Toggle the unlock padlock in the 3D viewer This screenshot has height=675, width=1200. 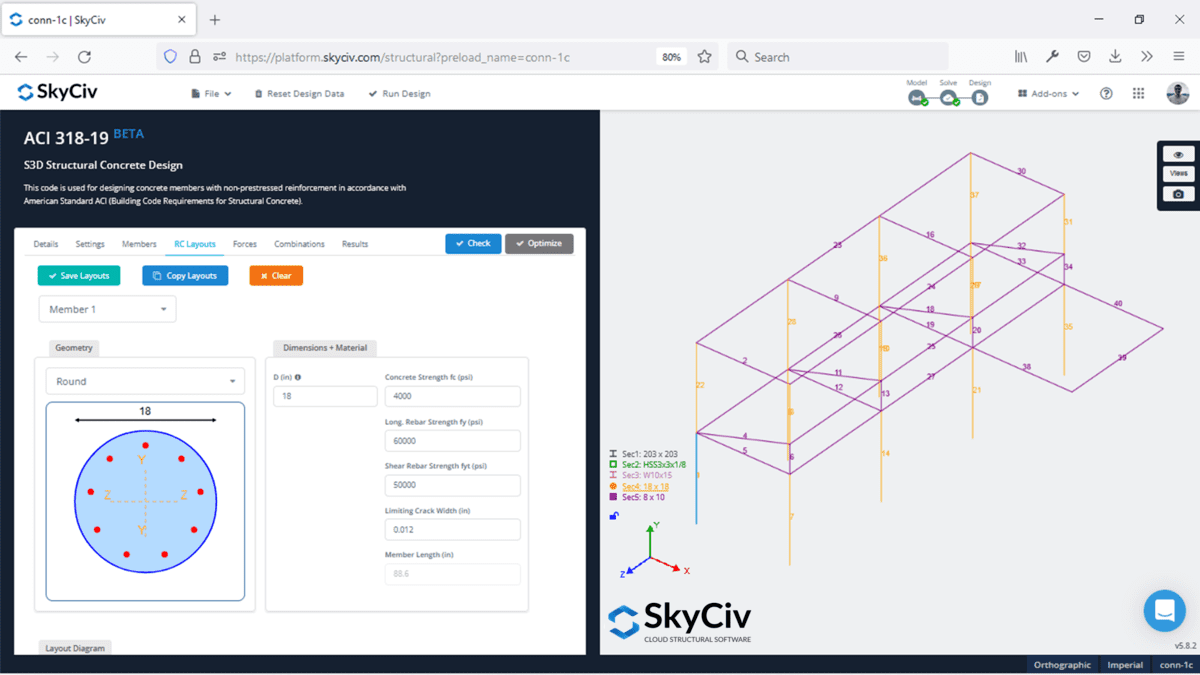613,515
